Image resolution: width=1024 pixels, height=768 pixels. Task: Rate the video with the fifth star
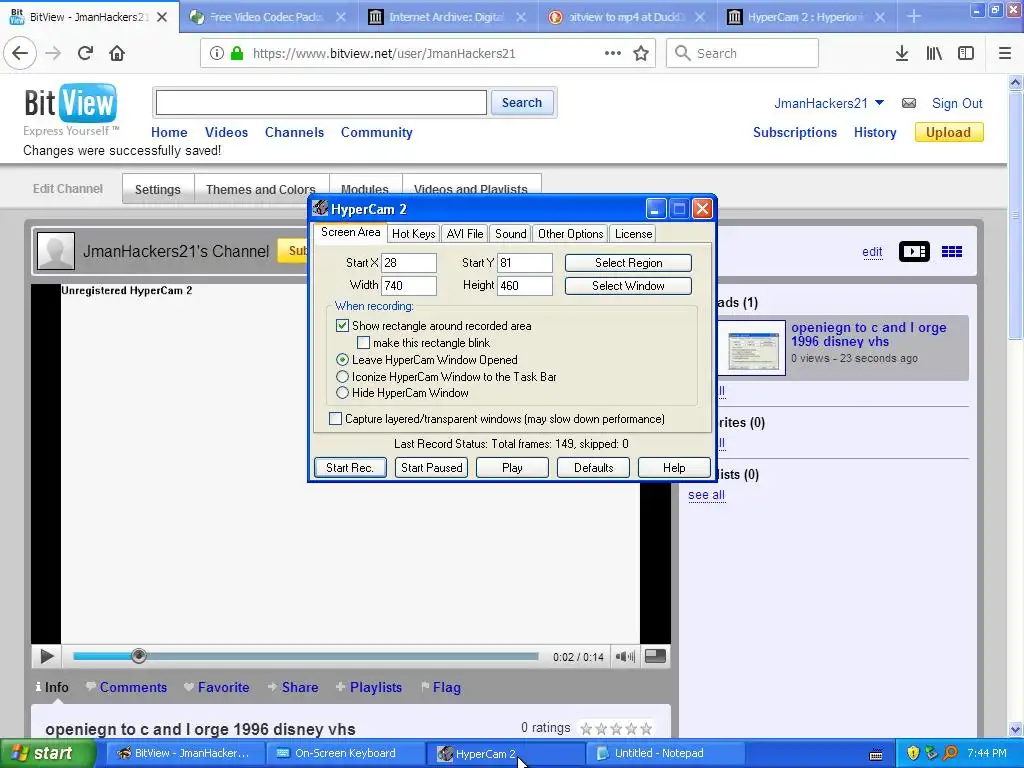click(x=647, y=728)
